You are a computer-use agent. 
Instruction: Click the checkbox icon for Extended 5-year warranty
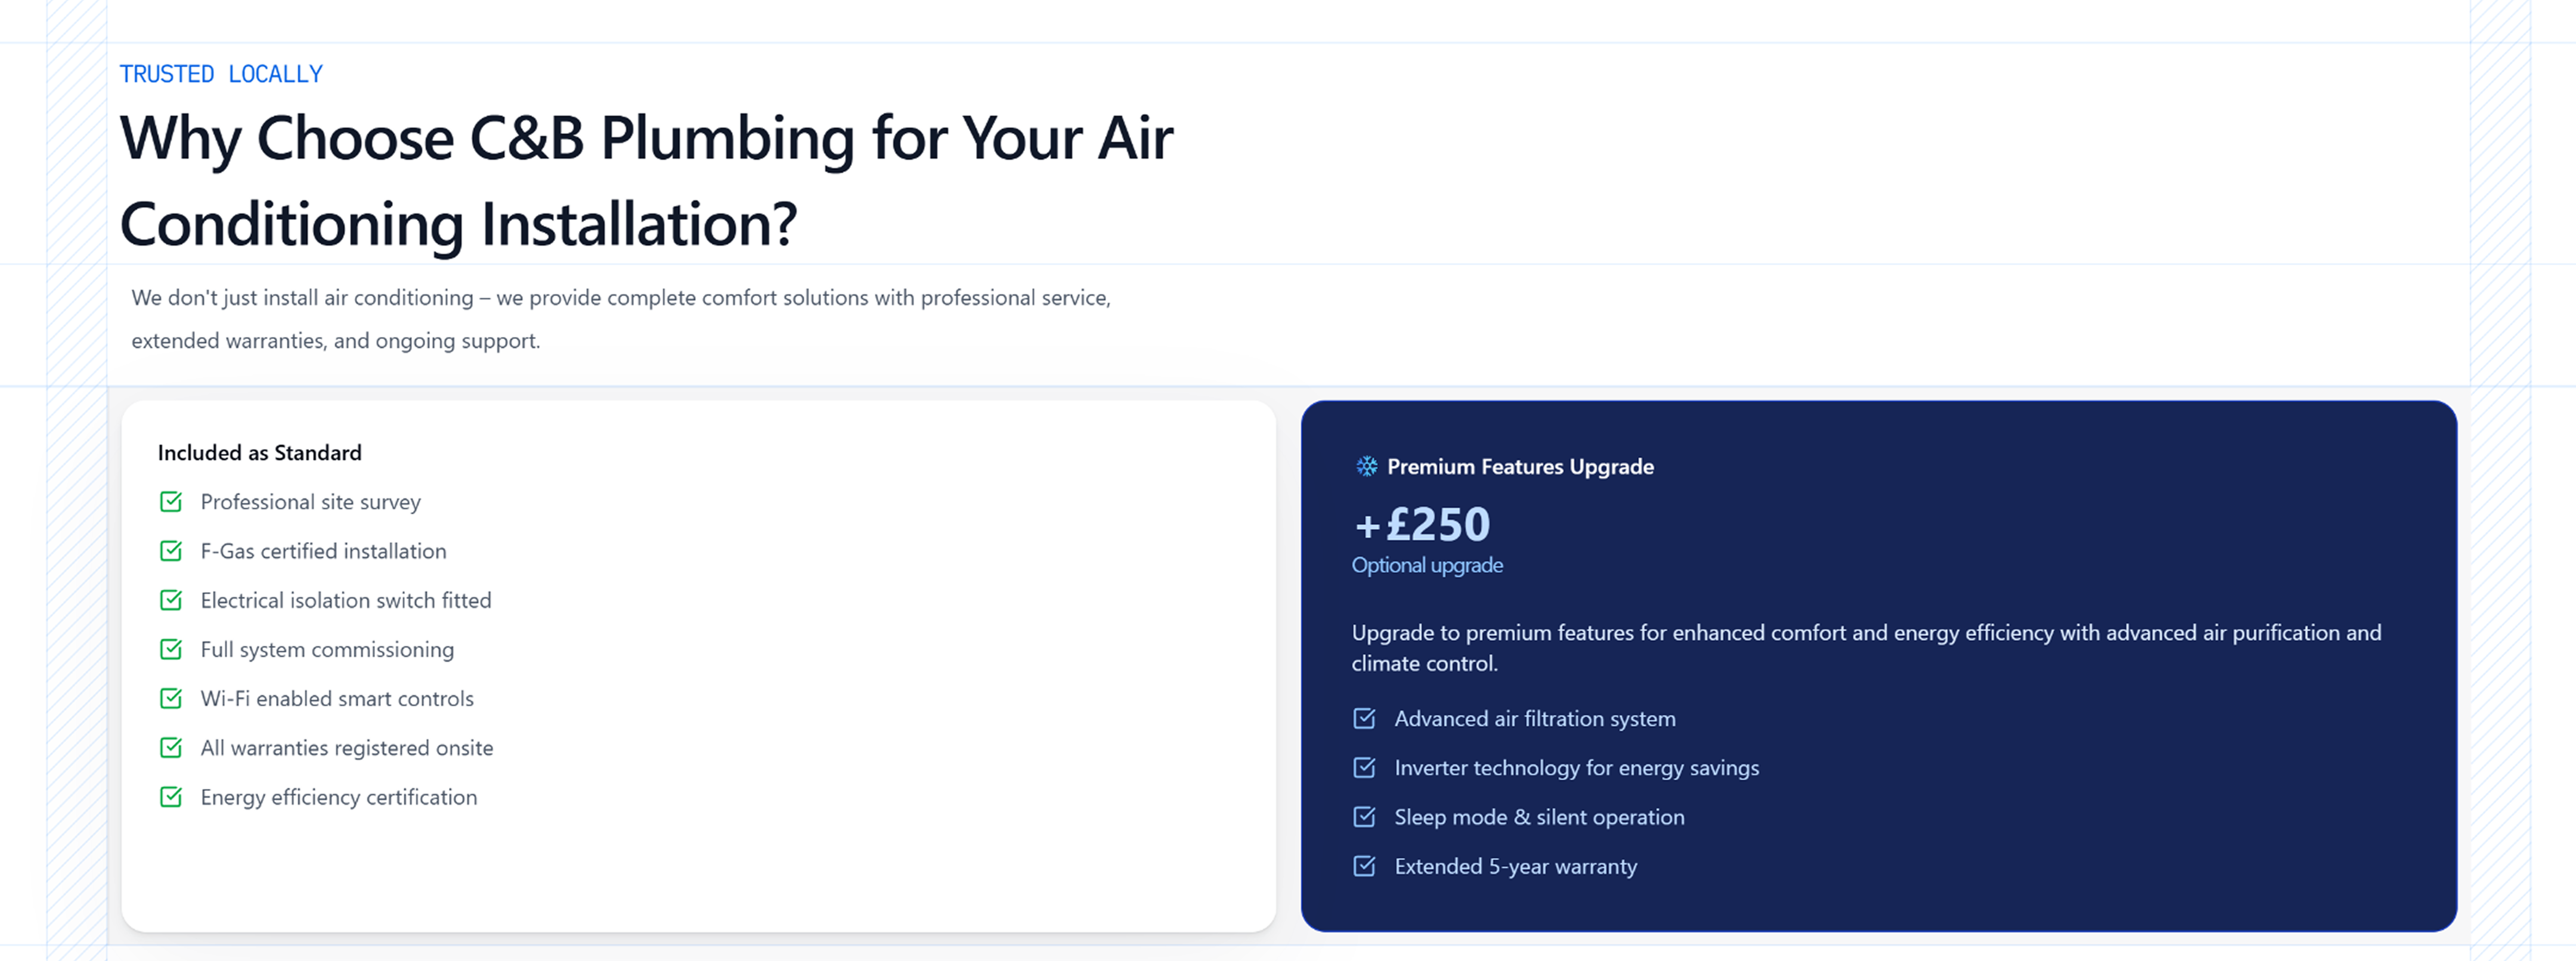1364,865
